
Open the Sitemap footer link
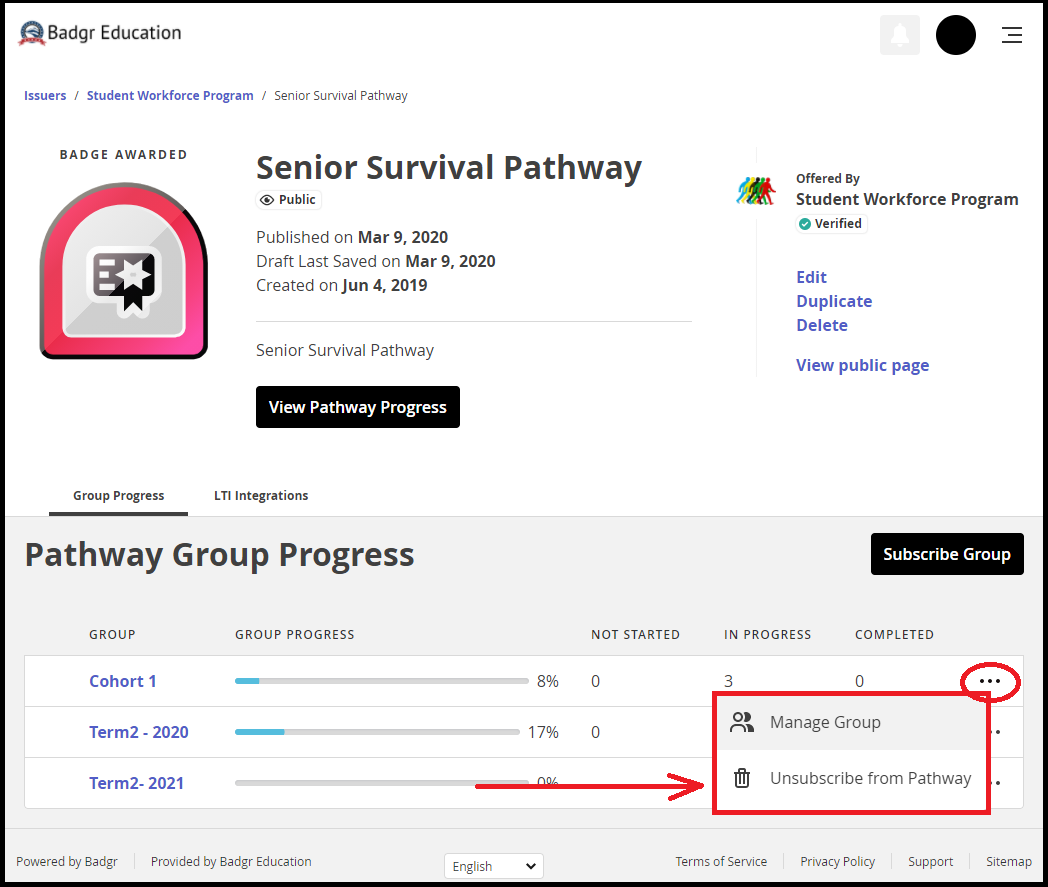(x=1009, y=862)
